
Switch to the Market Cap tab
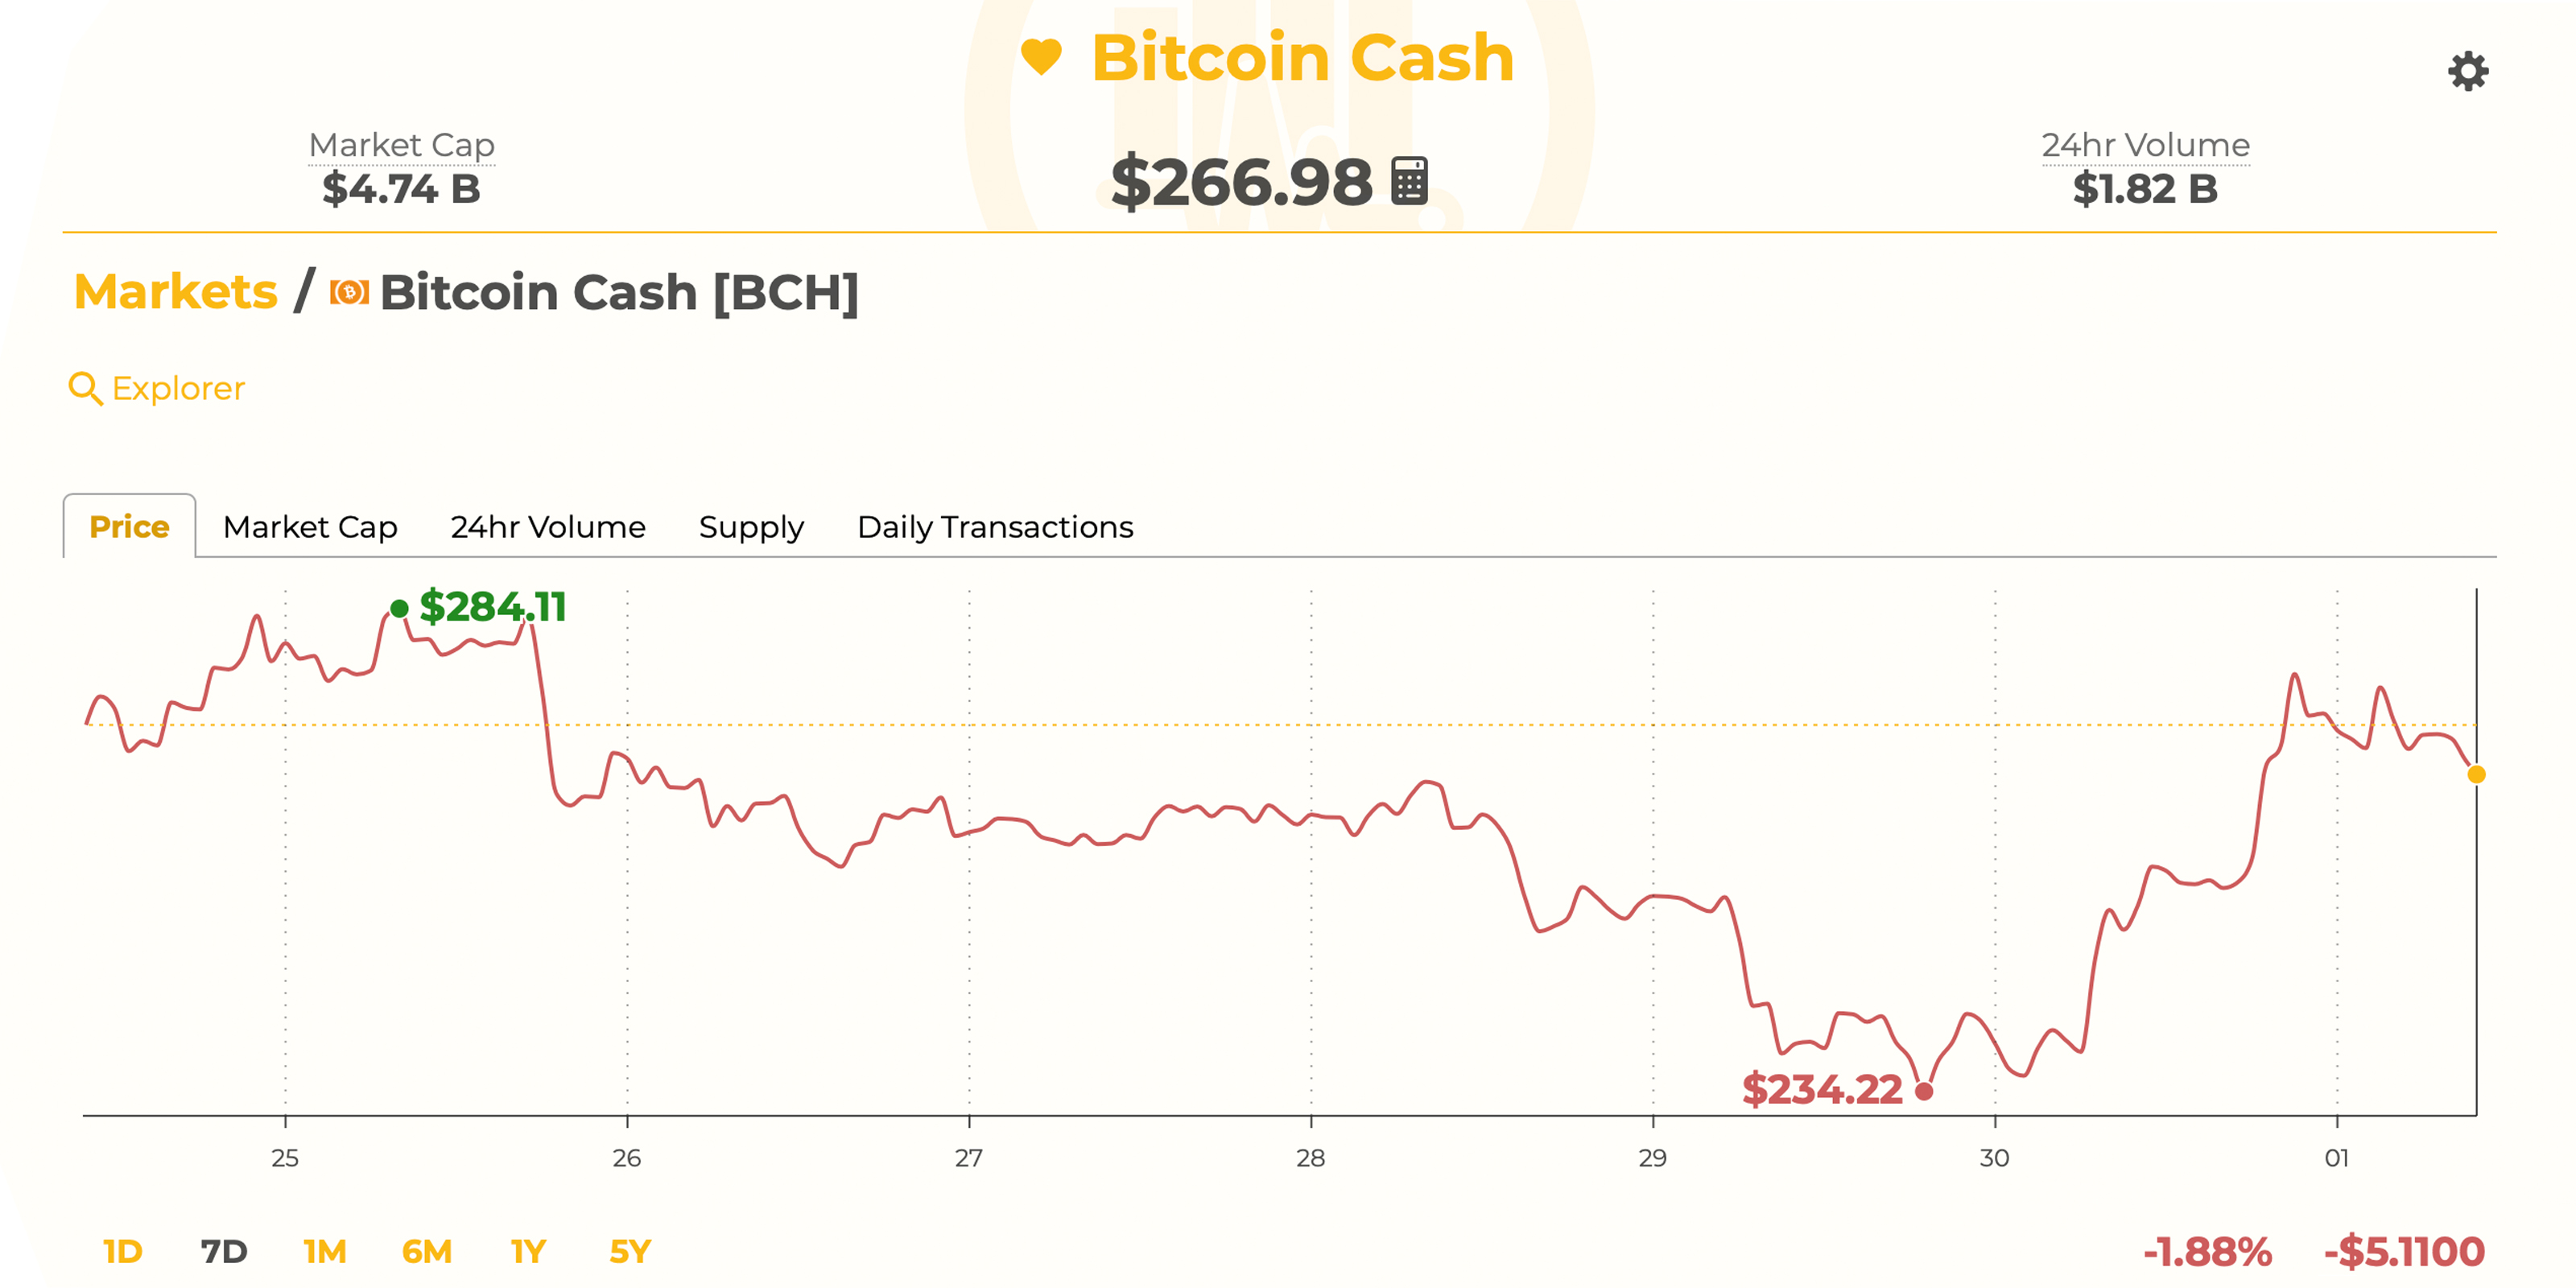(x=310, y=527)
